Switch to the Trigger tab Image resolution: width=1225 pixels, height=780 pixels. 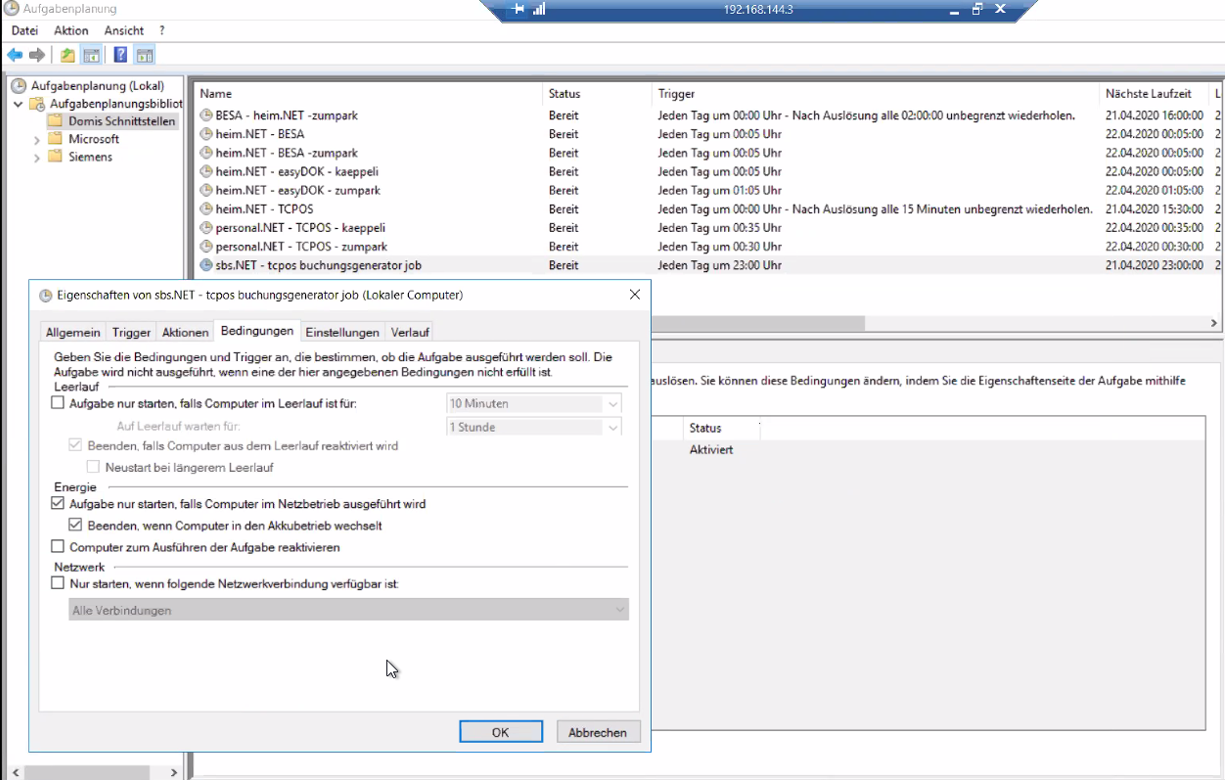point(131,333)
